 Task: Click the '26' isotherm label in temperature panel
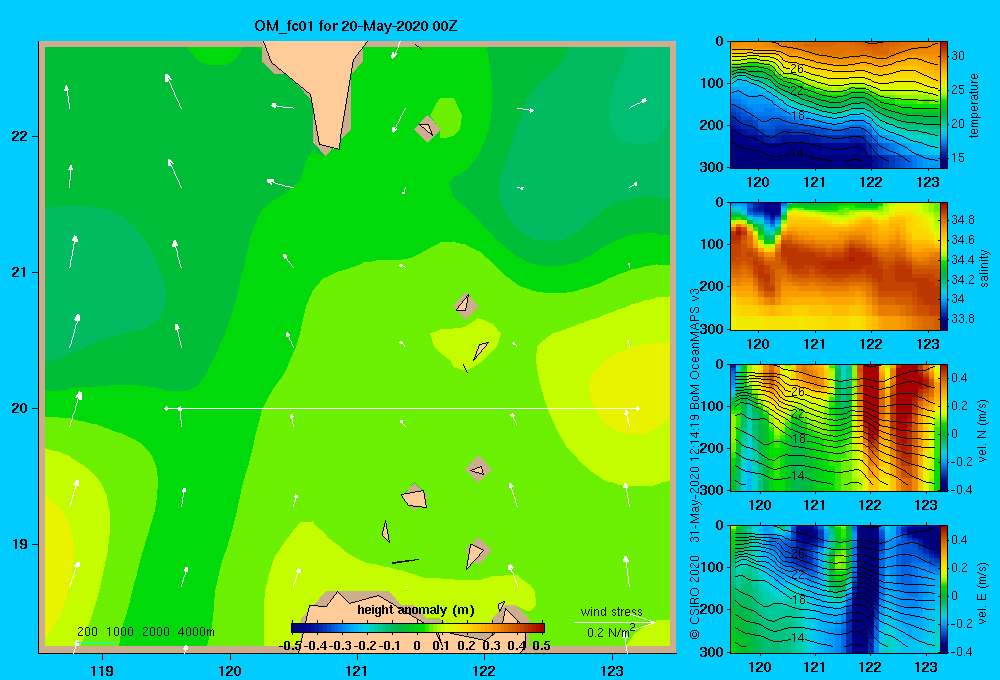(x=797, y=69)
